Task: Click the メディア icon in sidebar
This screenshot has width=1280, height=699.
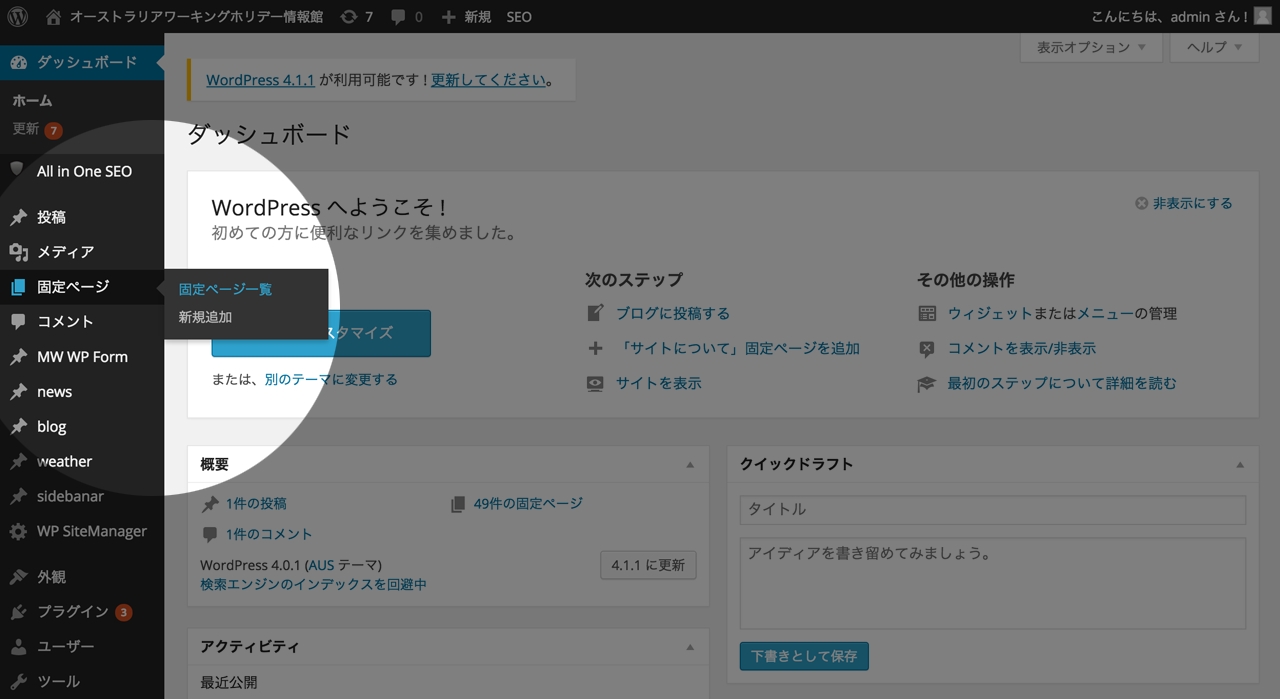Action: [x=18, y=252]
